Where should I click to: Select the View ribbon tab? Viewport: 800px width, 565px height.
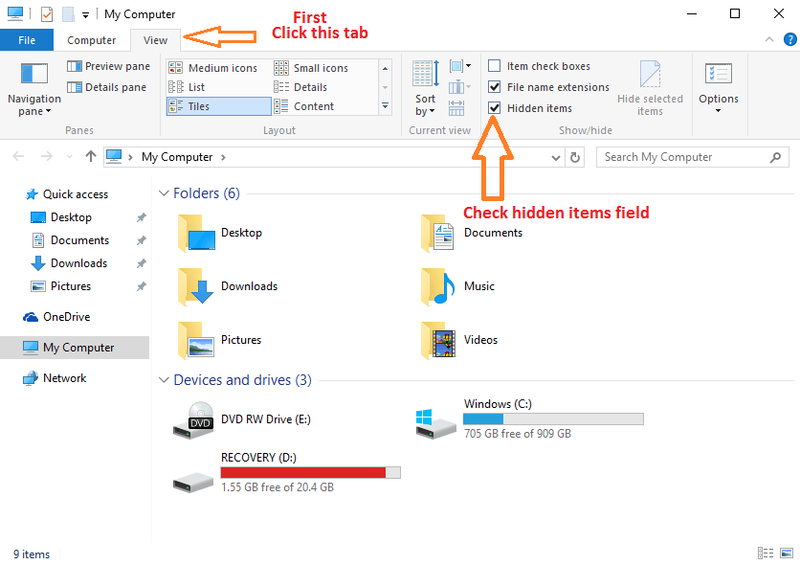(155, 40)
